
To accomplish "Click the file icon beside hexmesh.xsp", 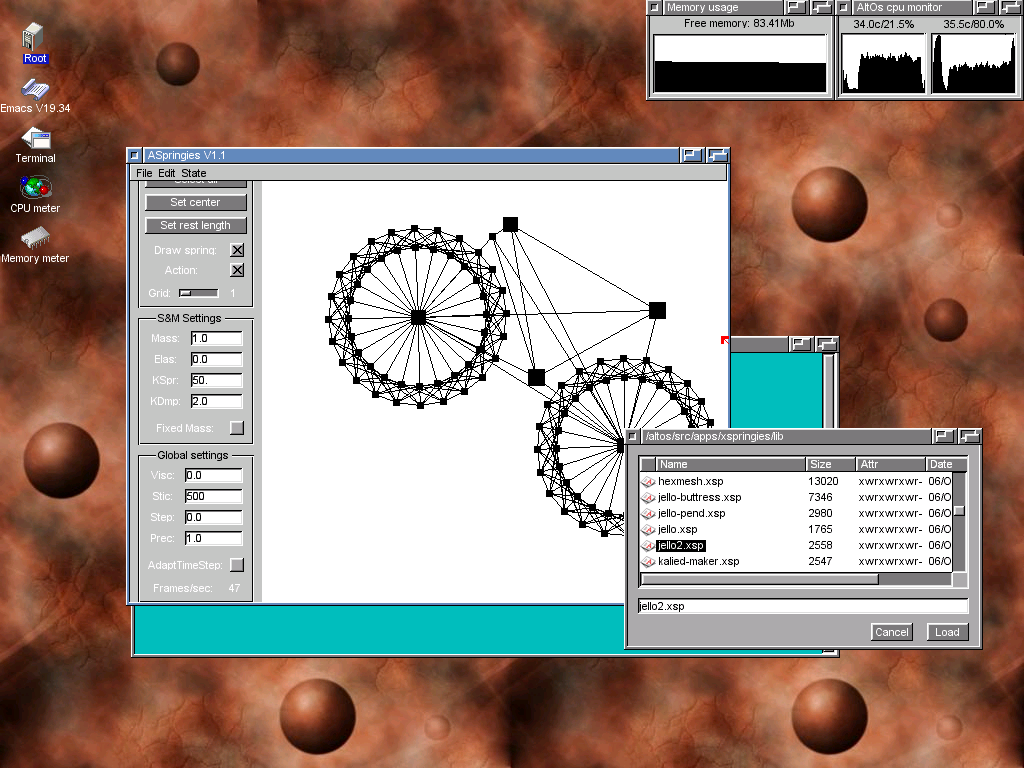I will pyautogui.click(x=648, y=481).
